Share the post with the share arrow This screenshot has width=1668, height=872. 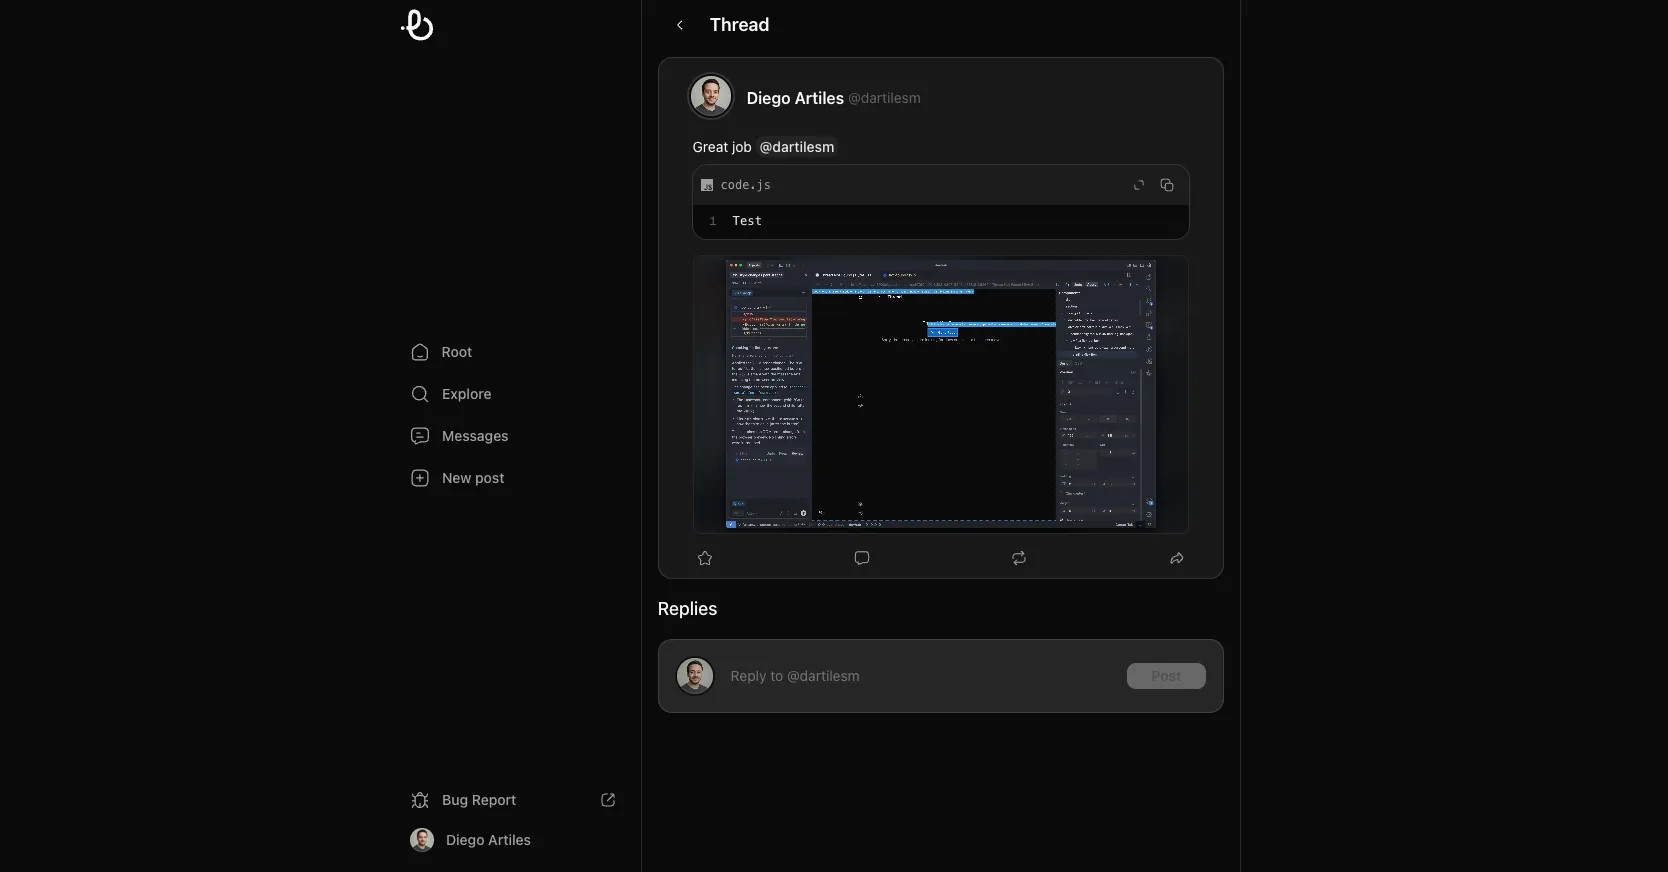pos(1177,558)
